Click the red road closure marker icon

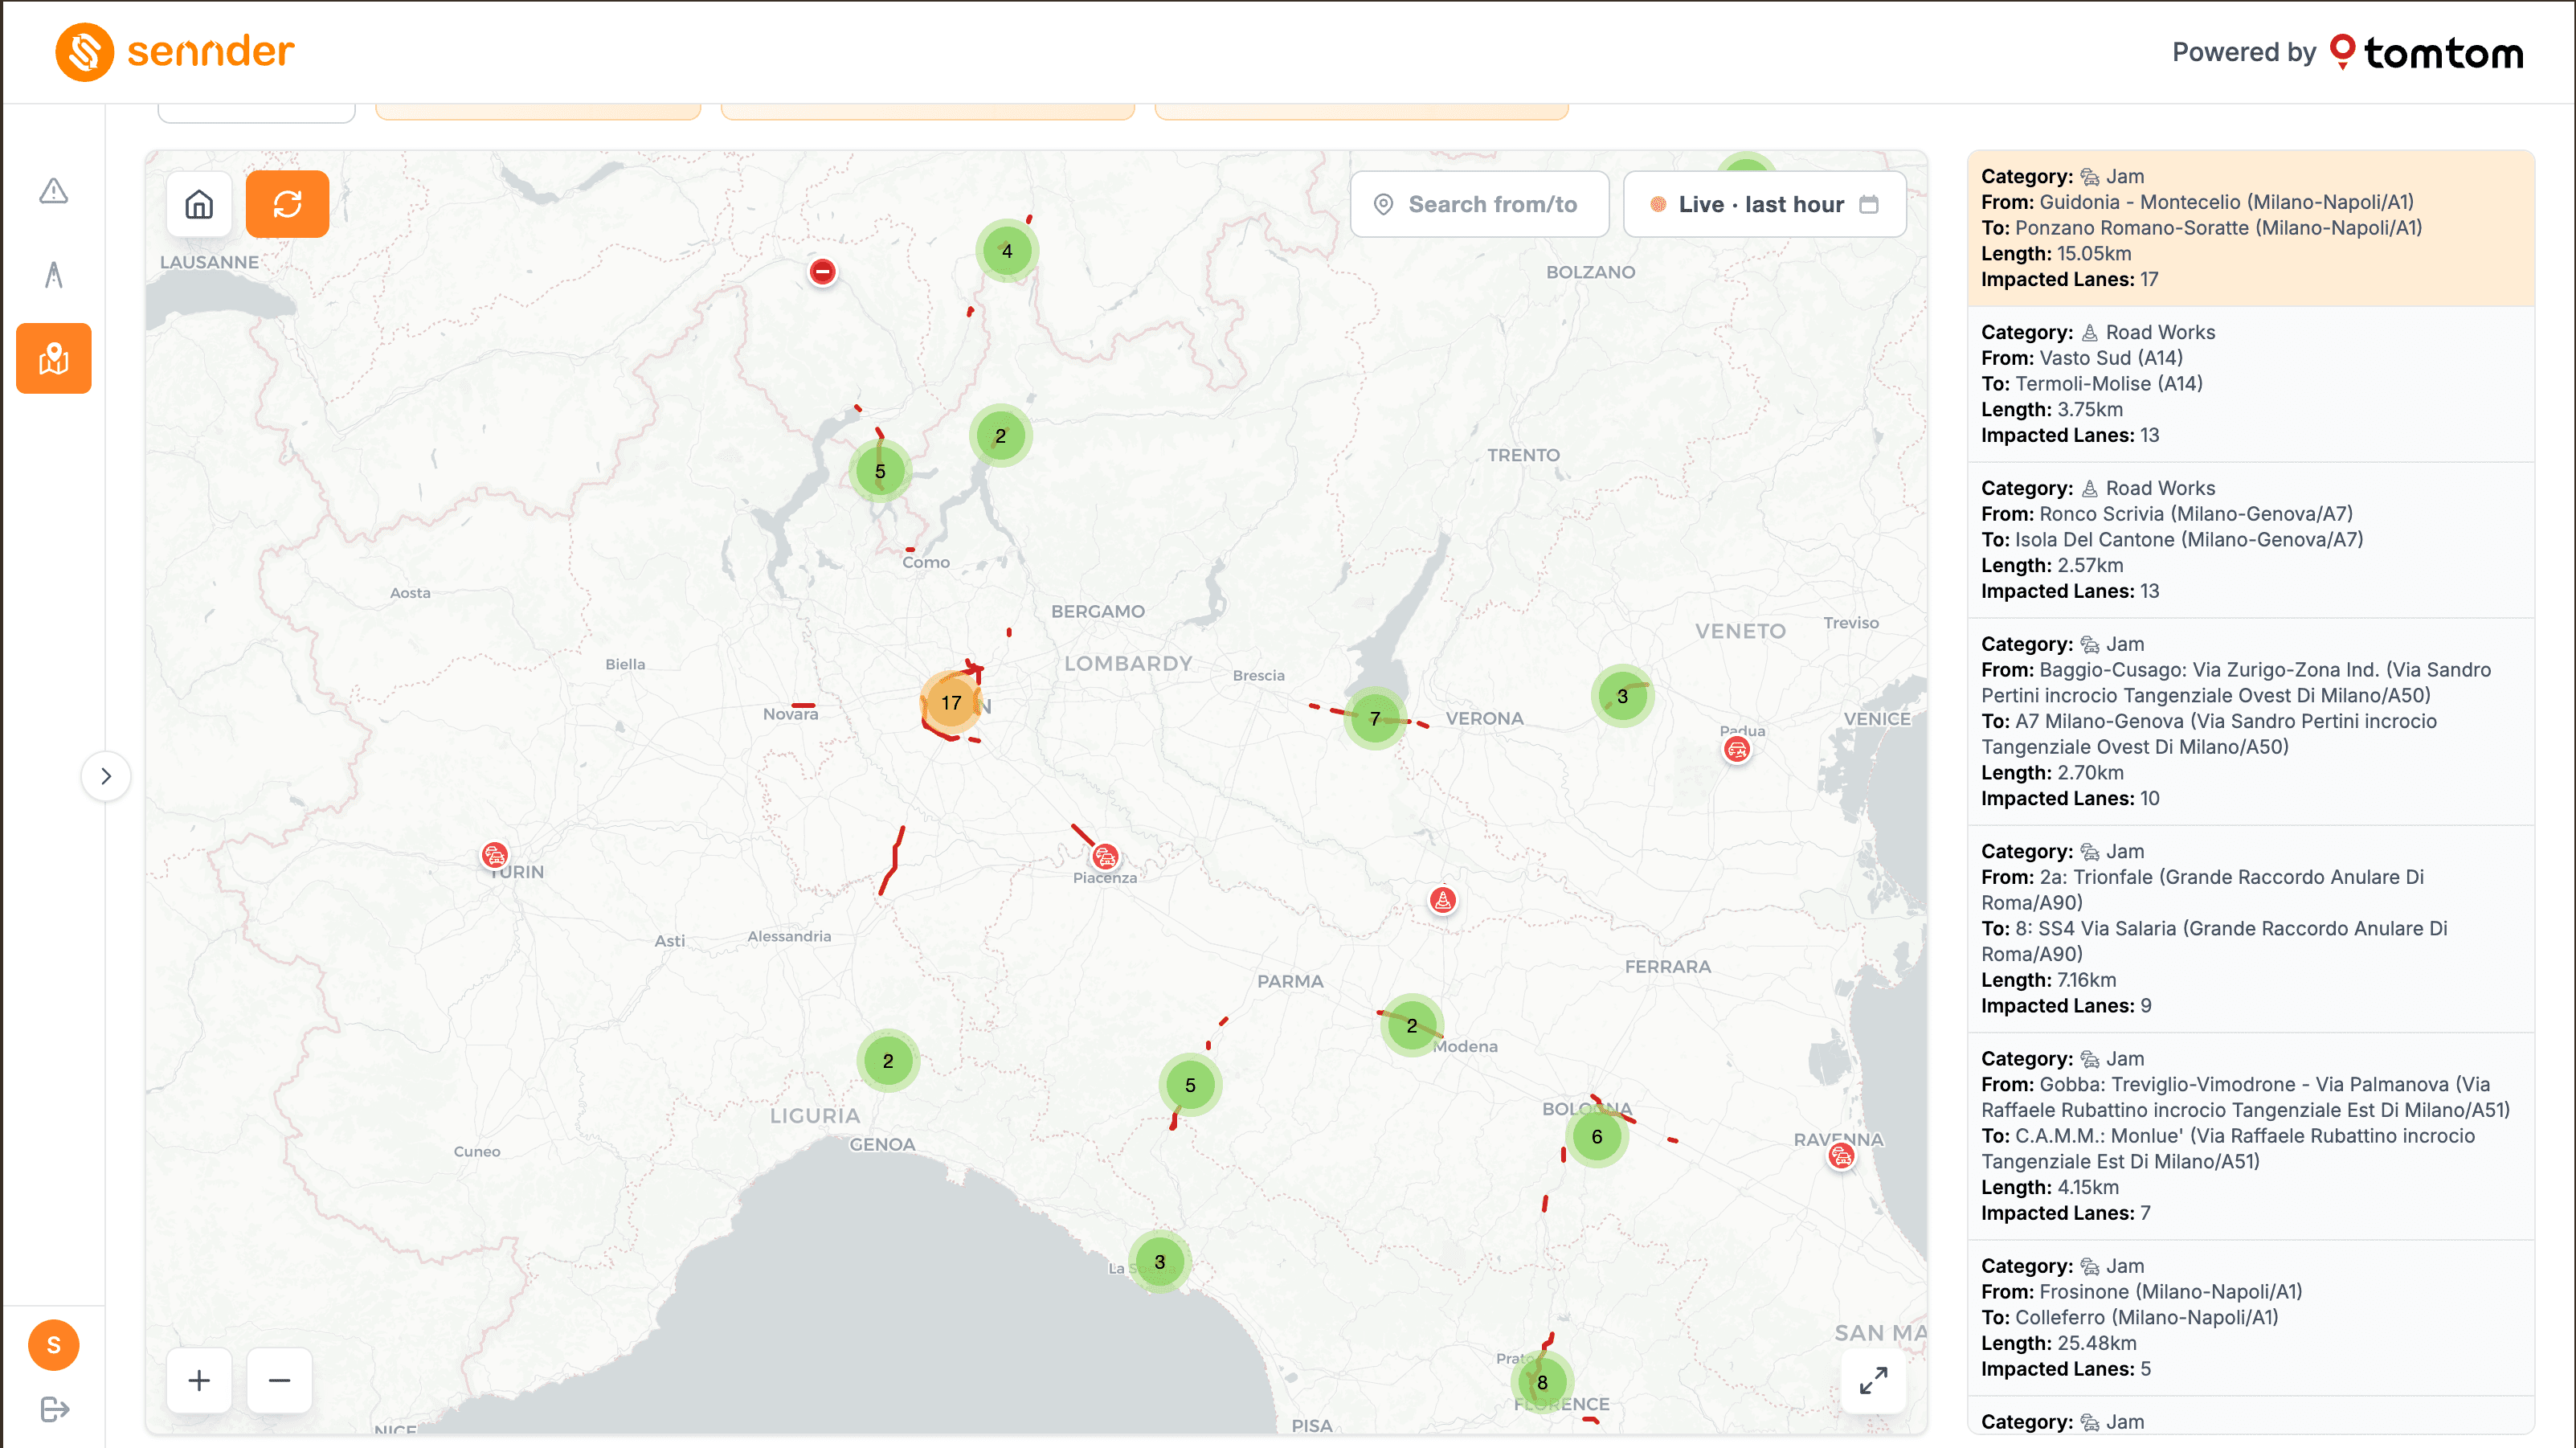click(822, 271)
